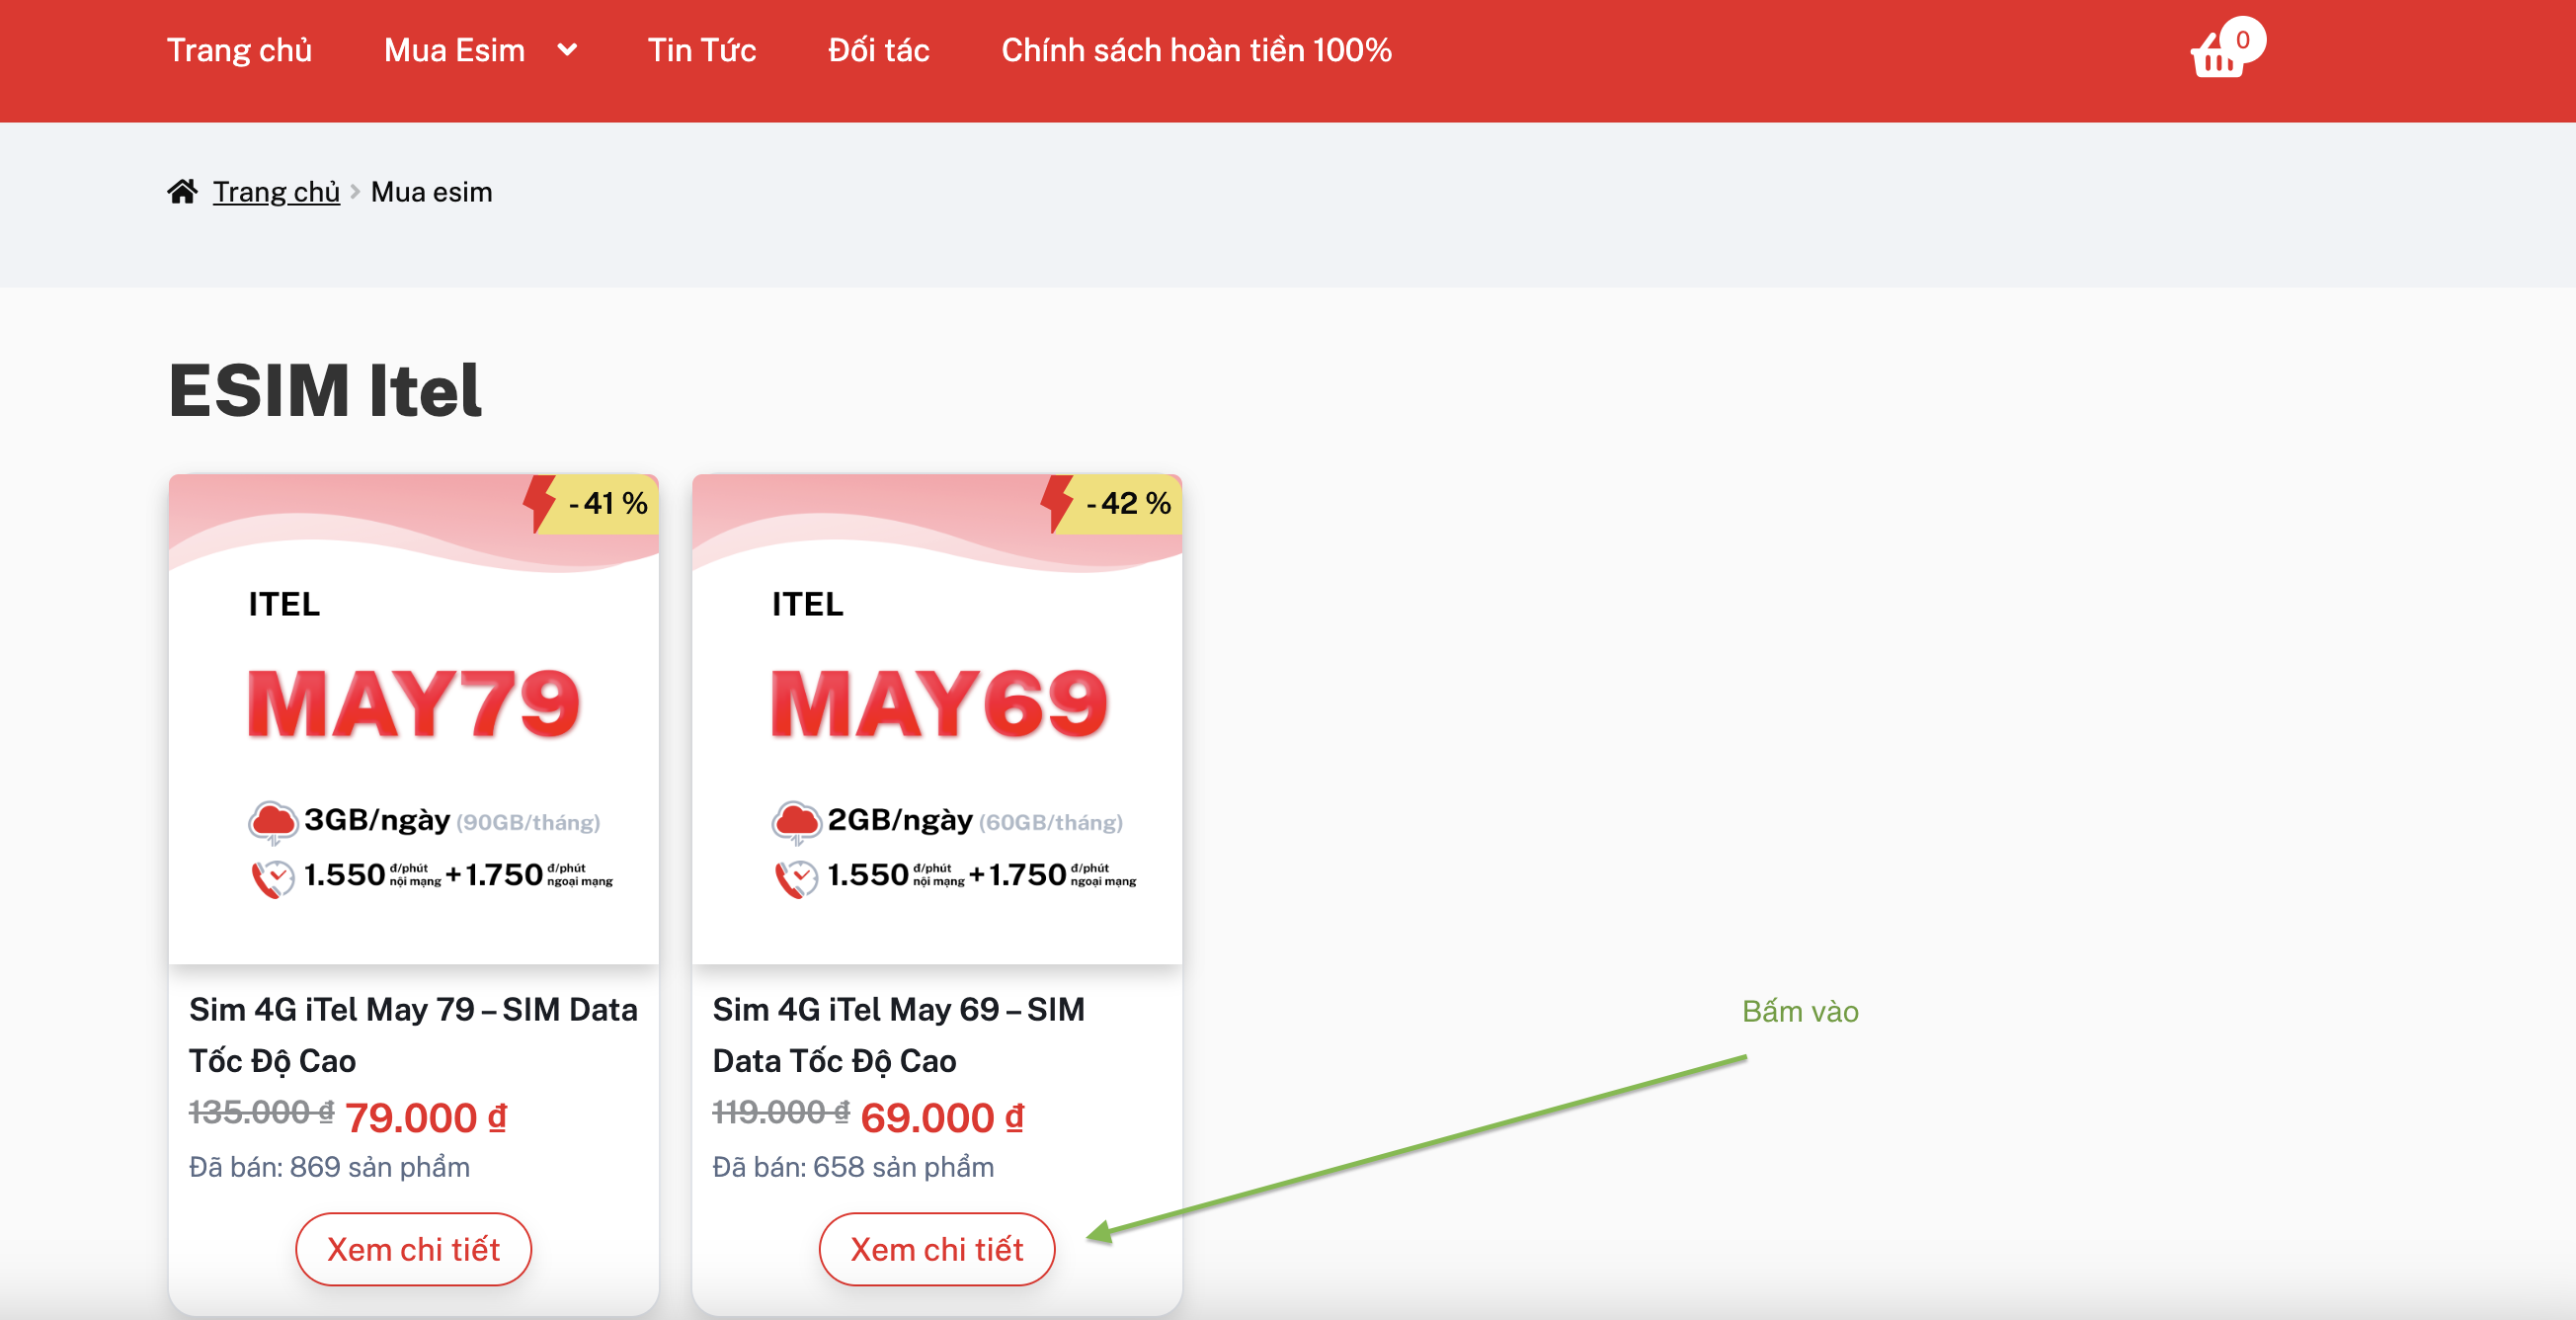Open the Tin Tức menu item
2576x1320 pixels.
(x=702, y=50)
